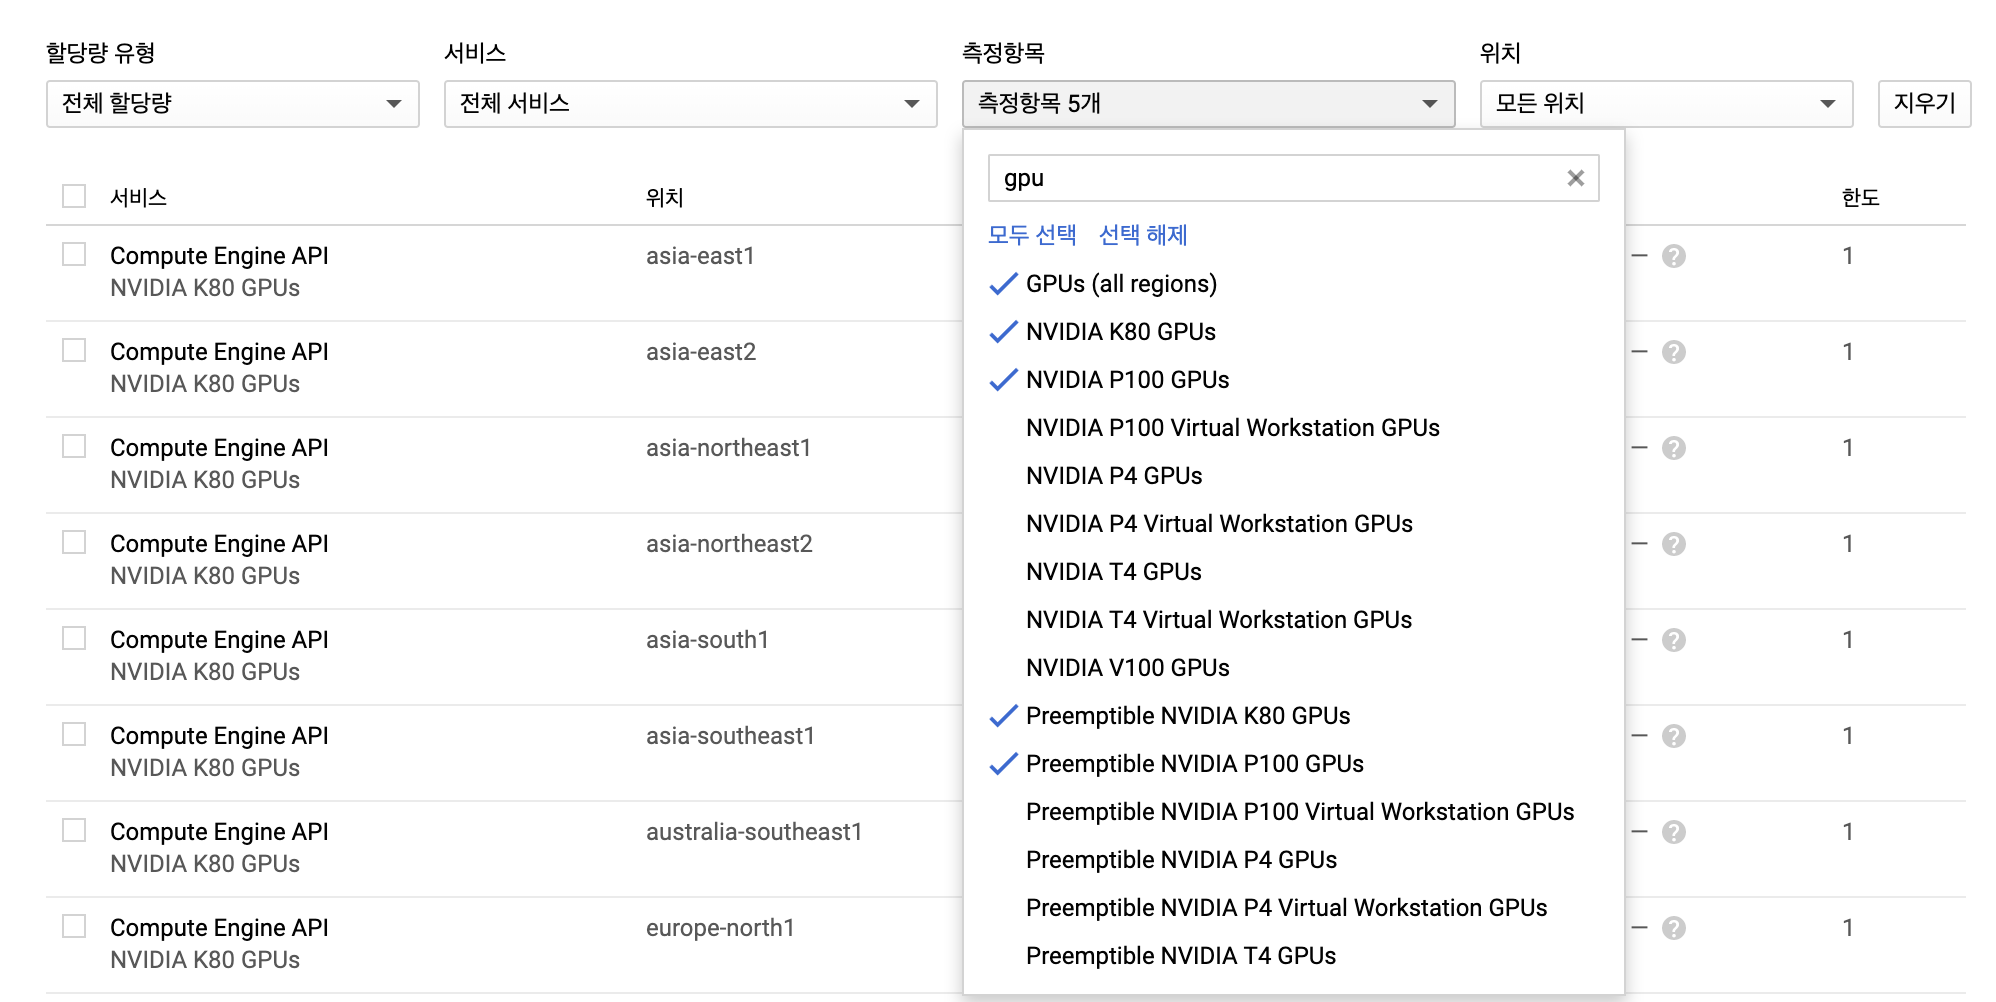Click asia-northeast2 location cell
The height and width of the screenshot is (1002, 1996).
729,544
